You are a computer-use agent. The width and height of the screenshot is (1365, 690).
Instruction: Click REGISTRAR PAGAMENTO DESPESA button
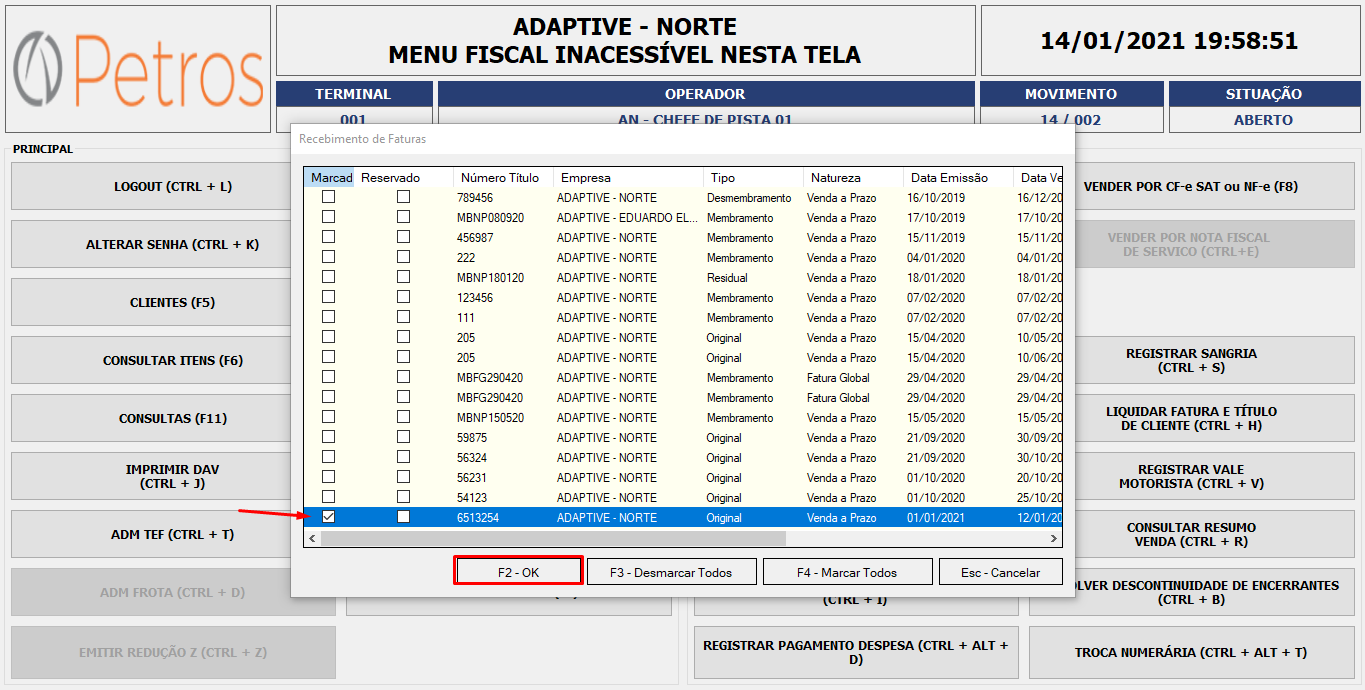click(x=856, y=653)
